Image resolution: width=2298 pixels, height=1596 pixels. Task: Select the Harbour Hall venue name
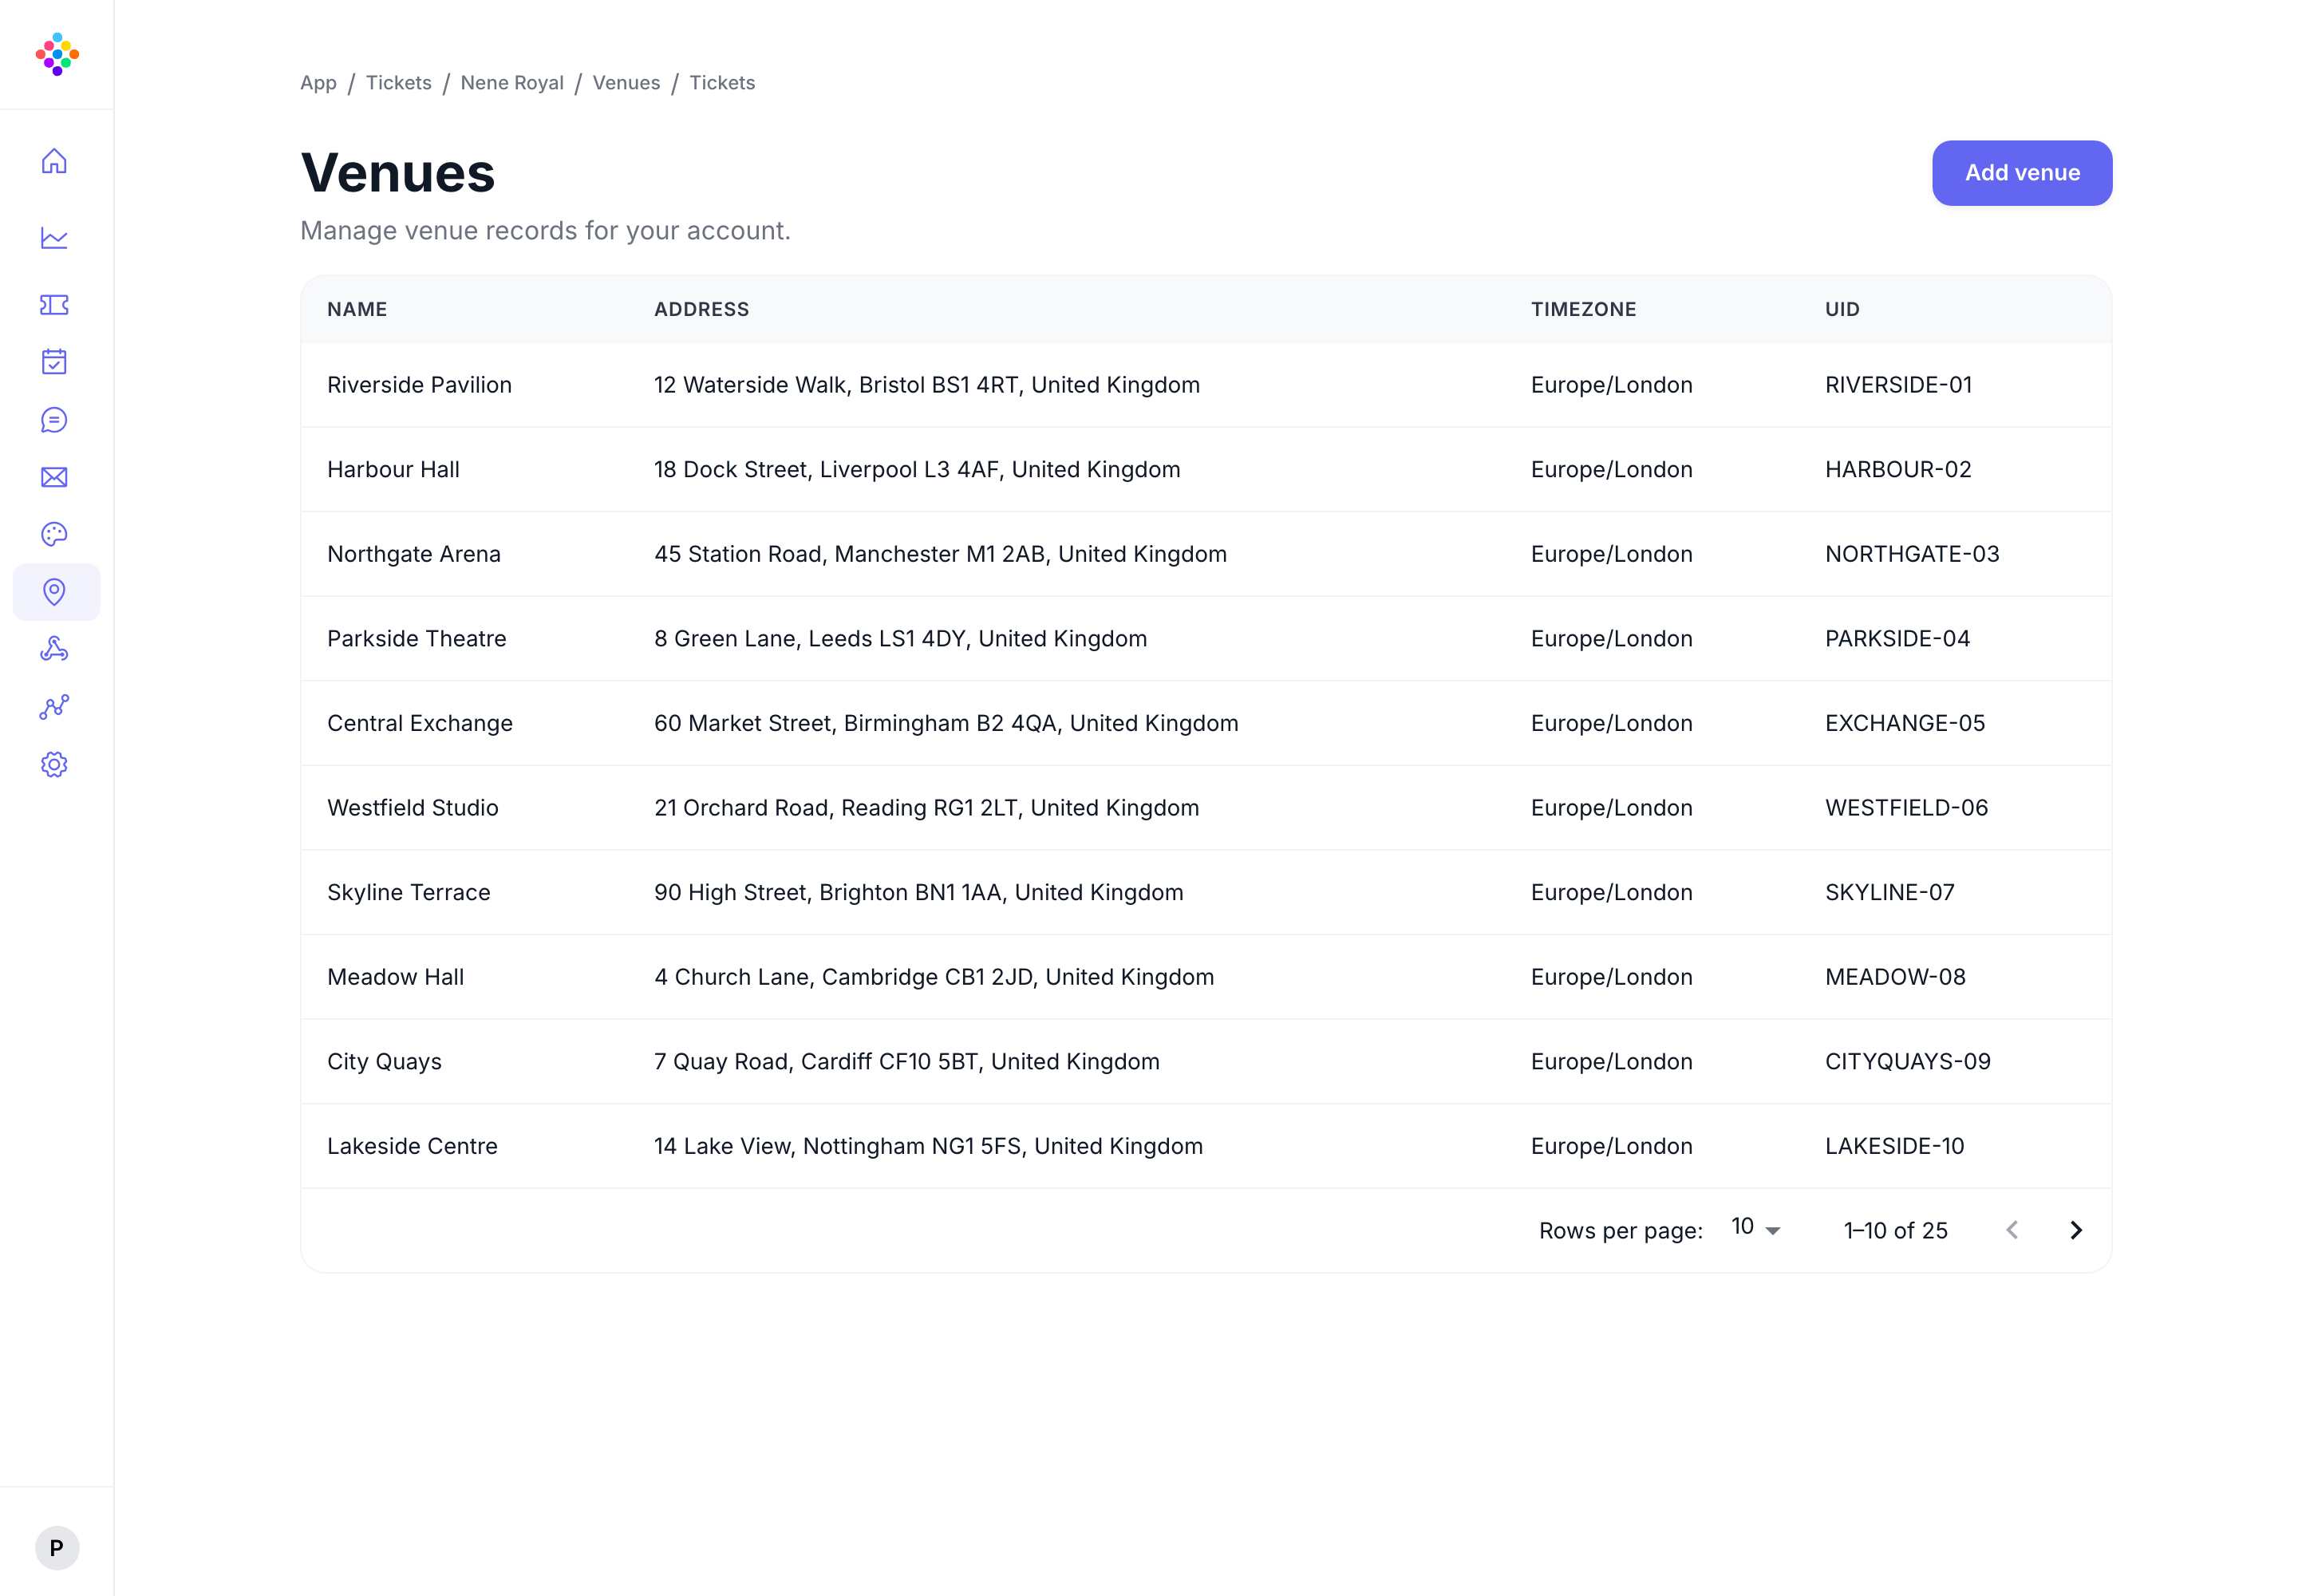coord(393,470)
